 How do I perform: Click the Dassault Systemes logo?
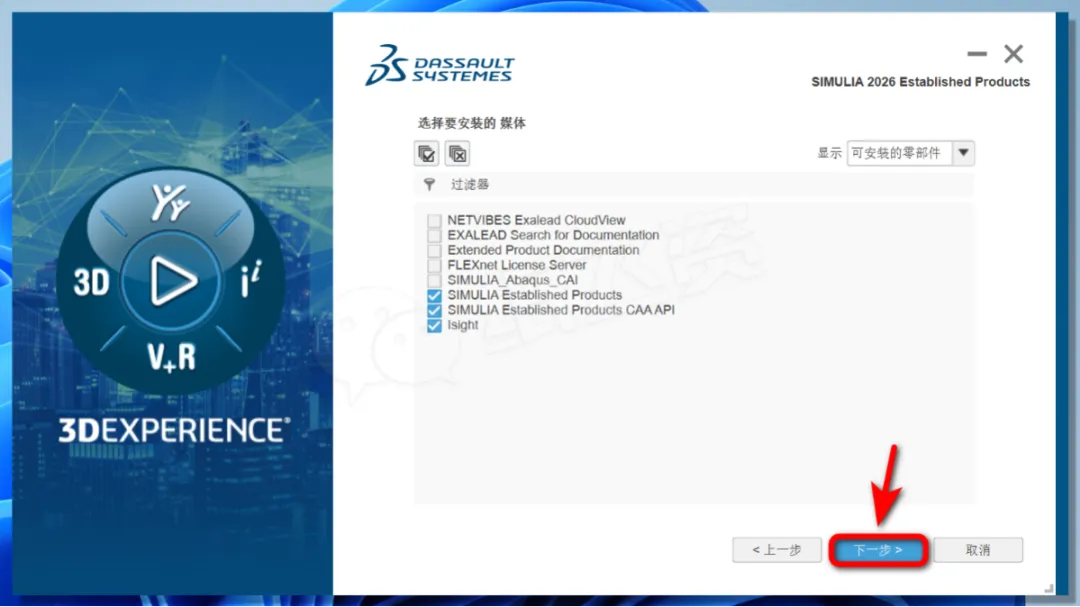440,65
